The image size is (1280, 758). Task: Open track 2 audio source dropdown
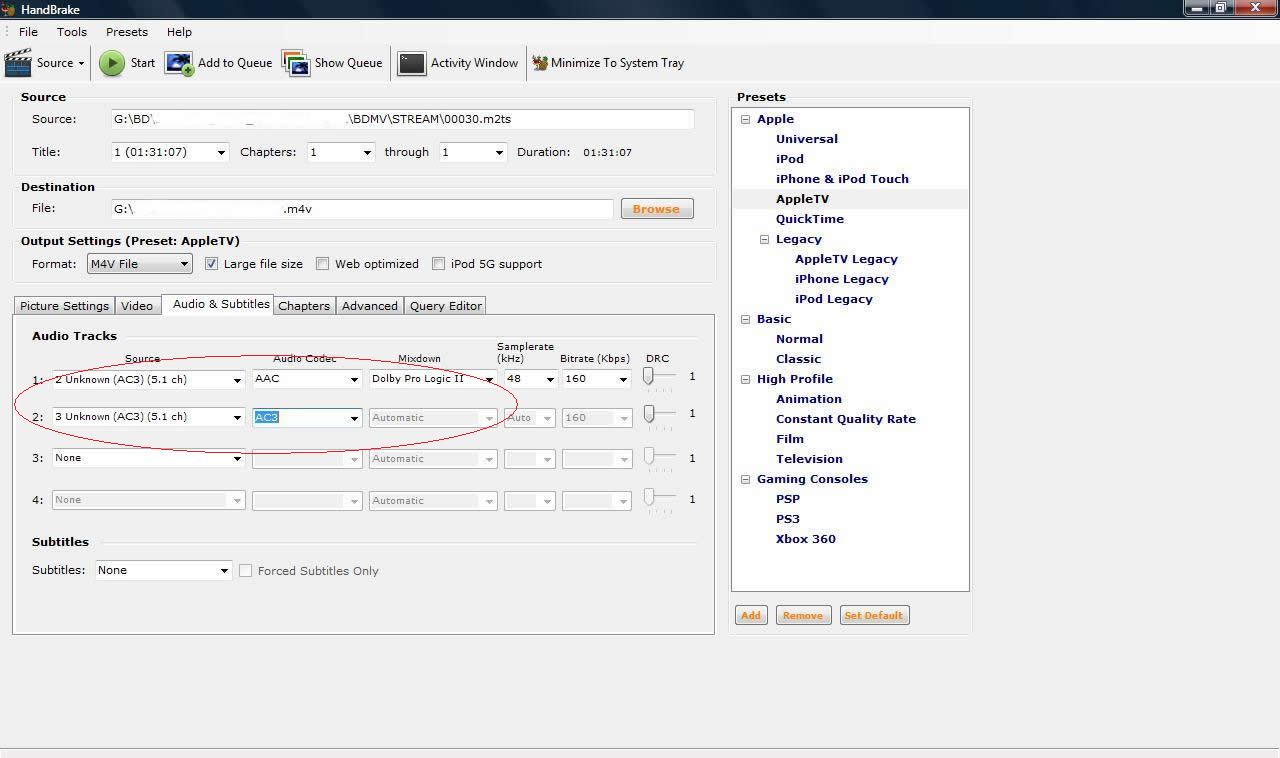(x=149, y=417)
